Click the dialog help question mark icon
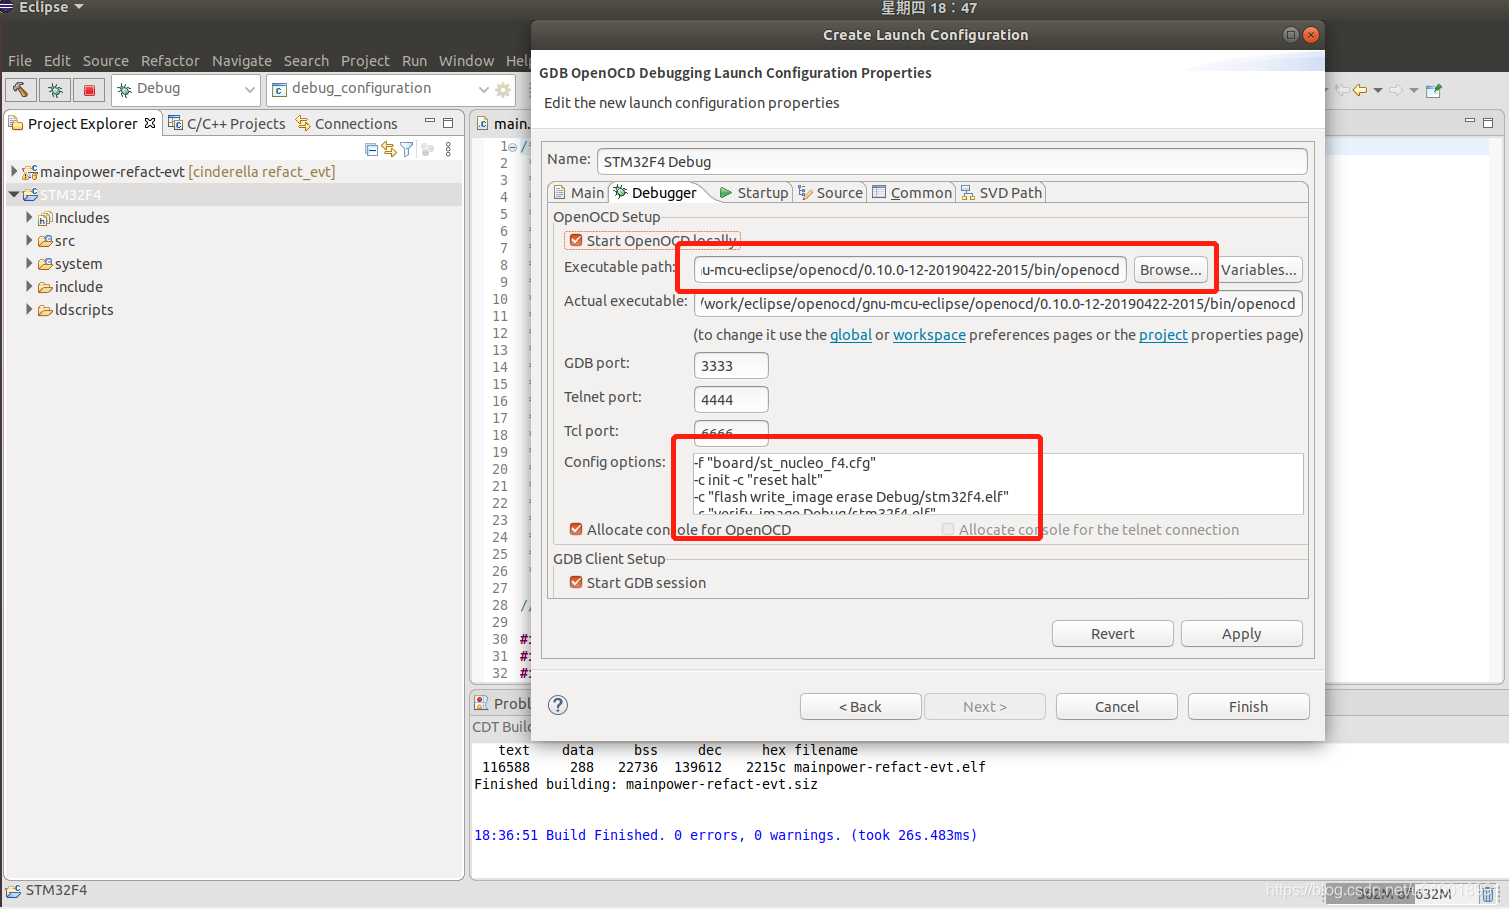Screen dimensions: 1509x909 coord(558,705)
